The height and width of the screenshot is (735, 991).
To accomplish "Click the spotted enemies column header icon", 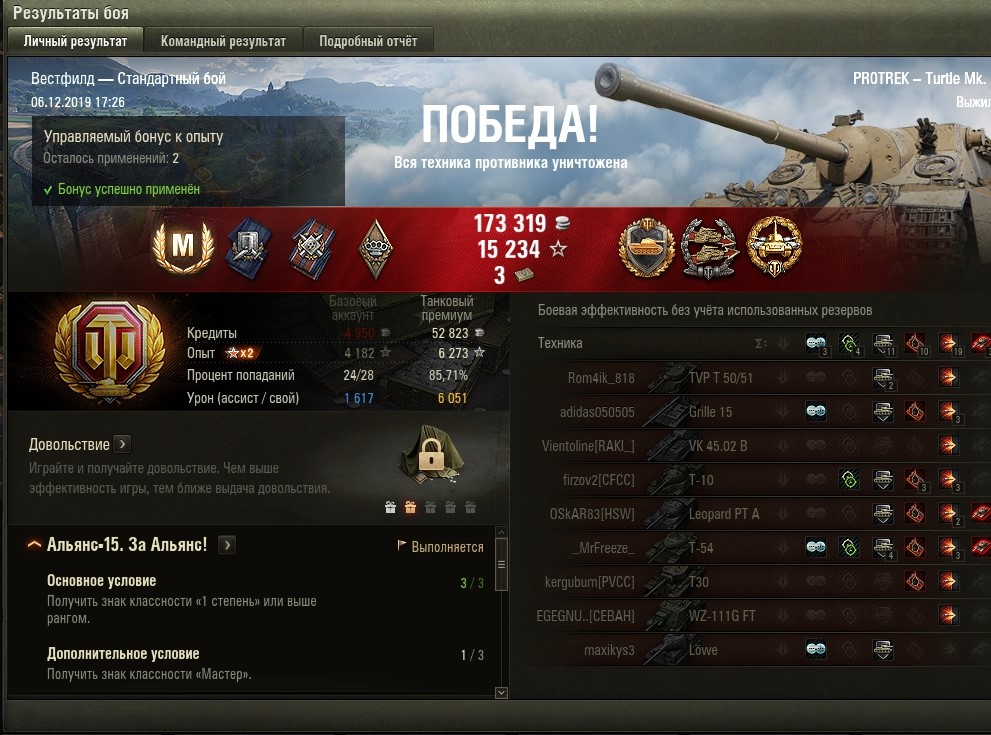I will (816, 344).
